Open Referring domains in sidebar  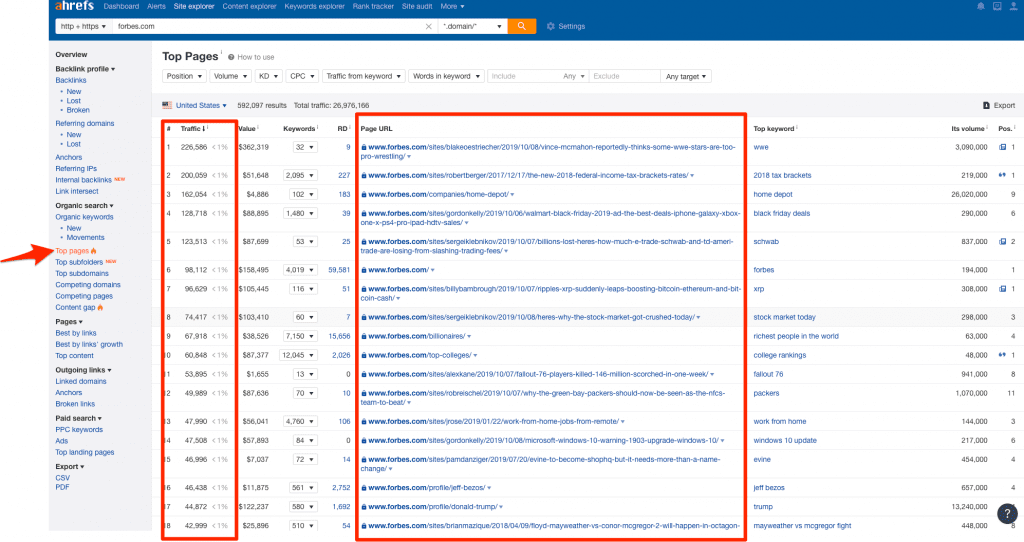click(84, 123)
